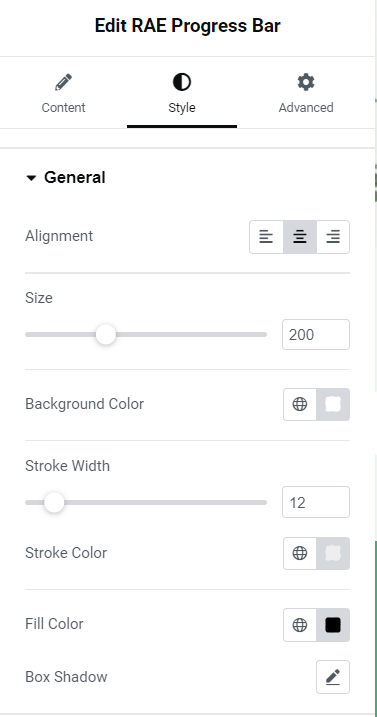Click the Stroke Width slider handle
The image size is (377, 717).
54,503
